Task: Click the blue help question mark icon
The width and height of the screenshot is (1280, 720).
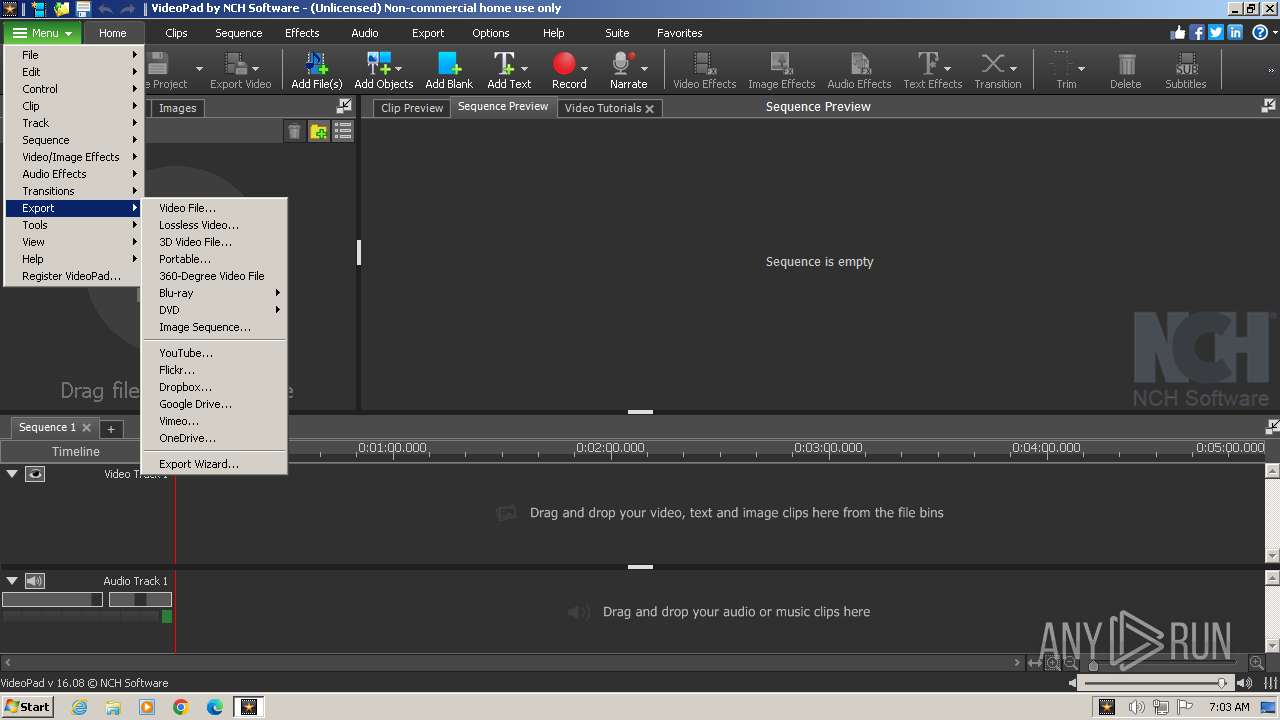Action: pos(1260,32)
